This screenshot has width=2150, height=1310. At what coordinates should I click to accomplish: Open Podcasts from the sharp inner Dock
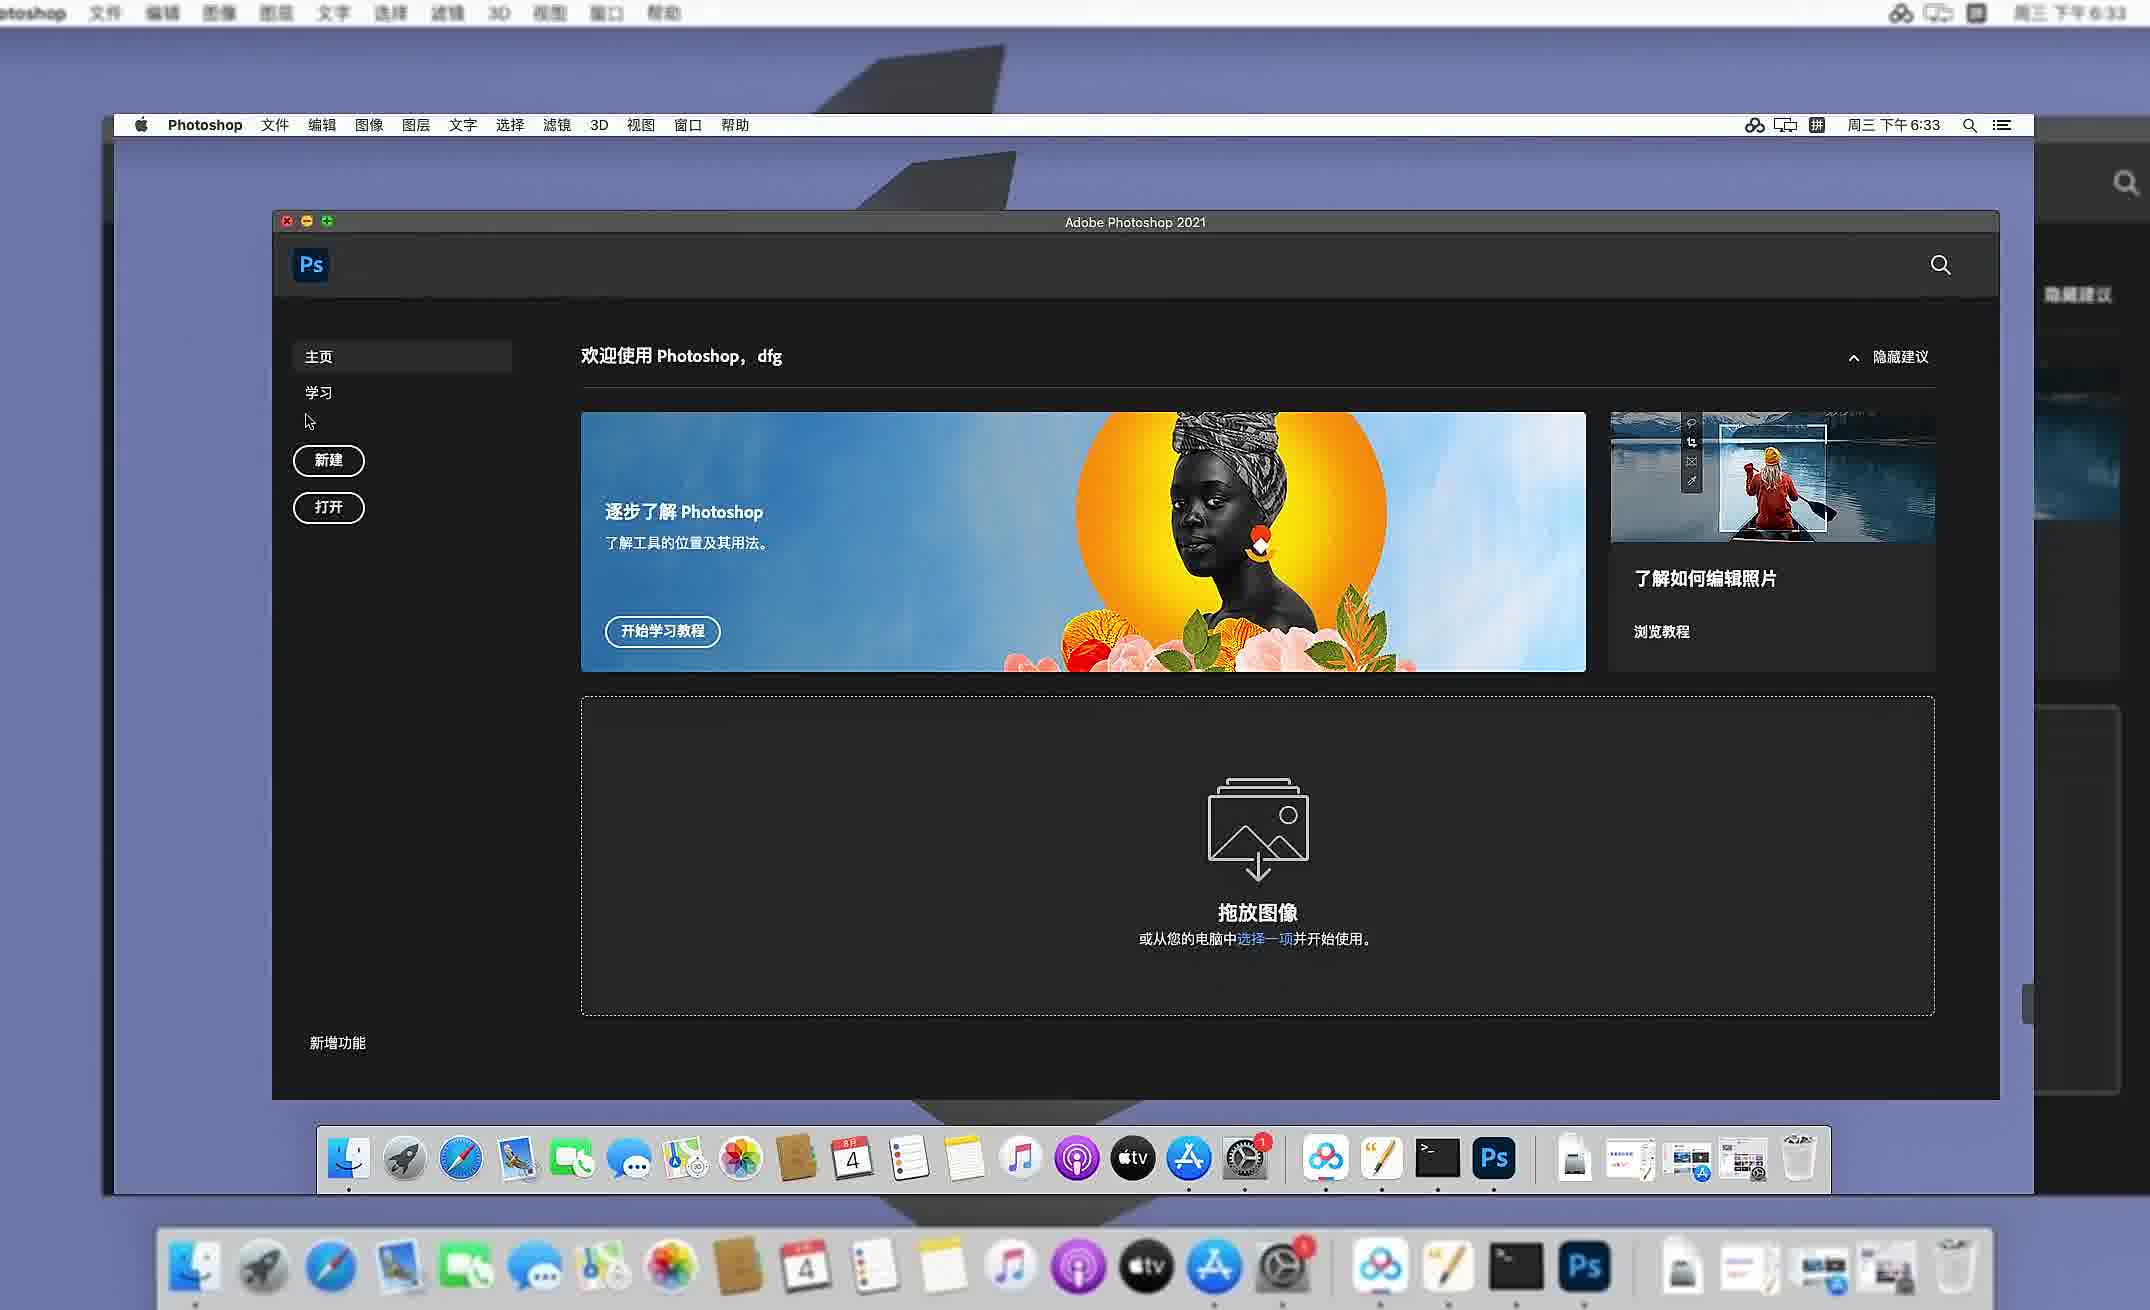point(1076,1159)
